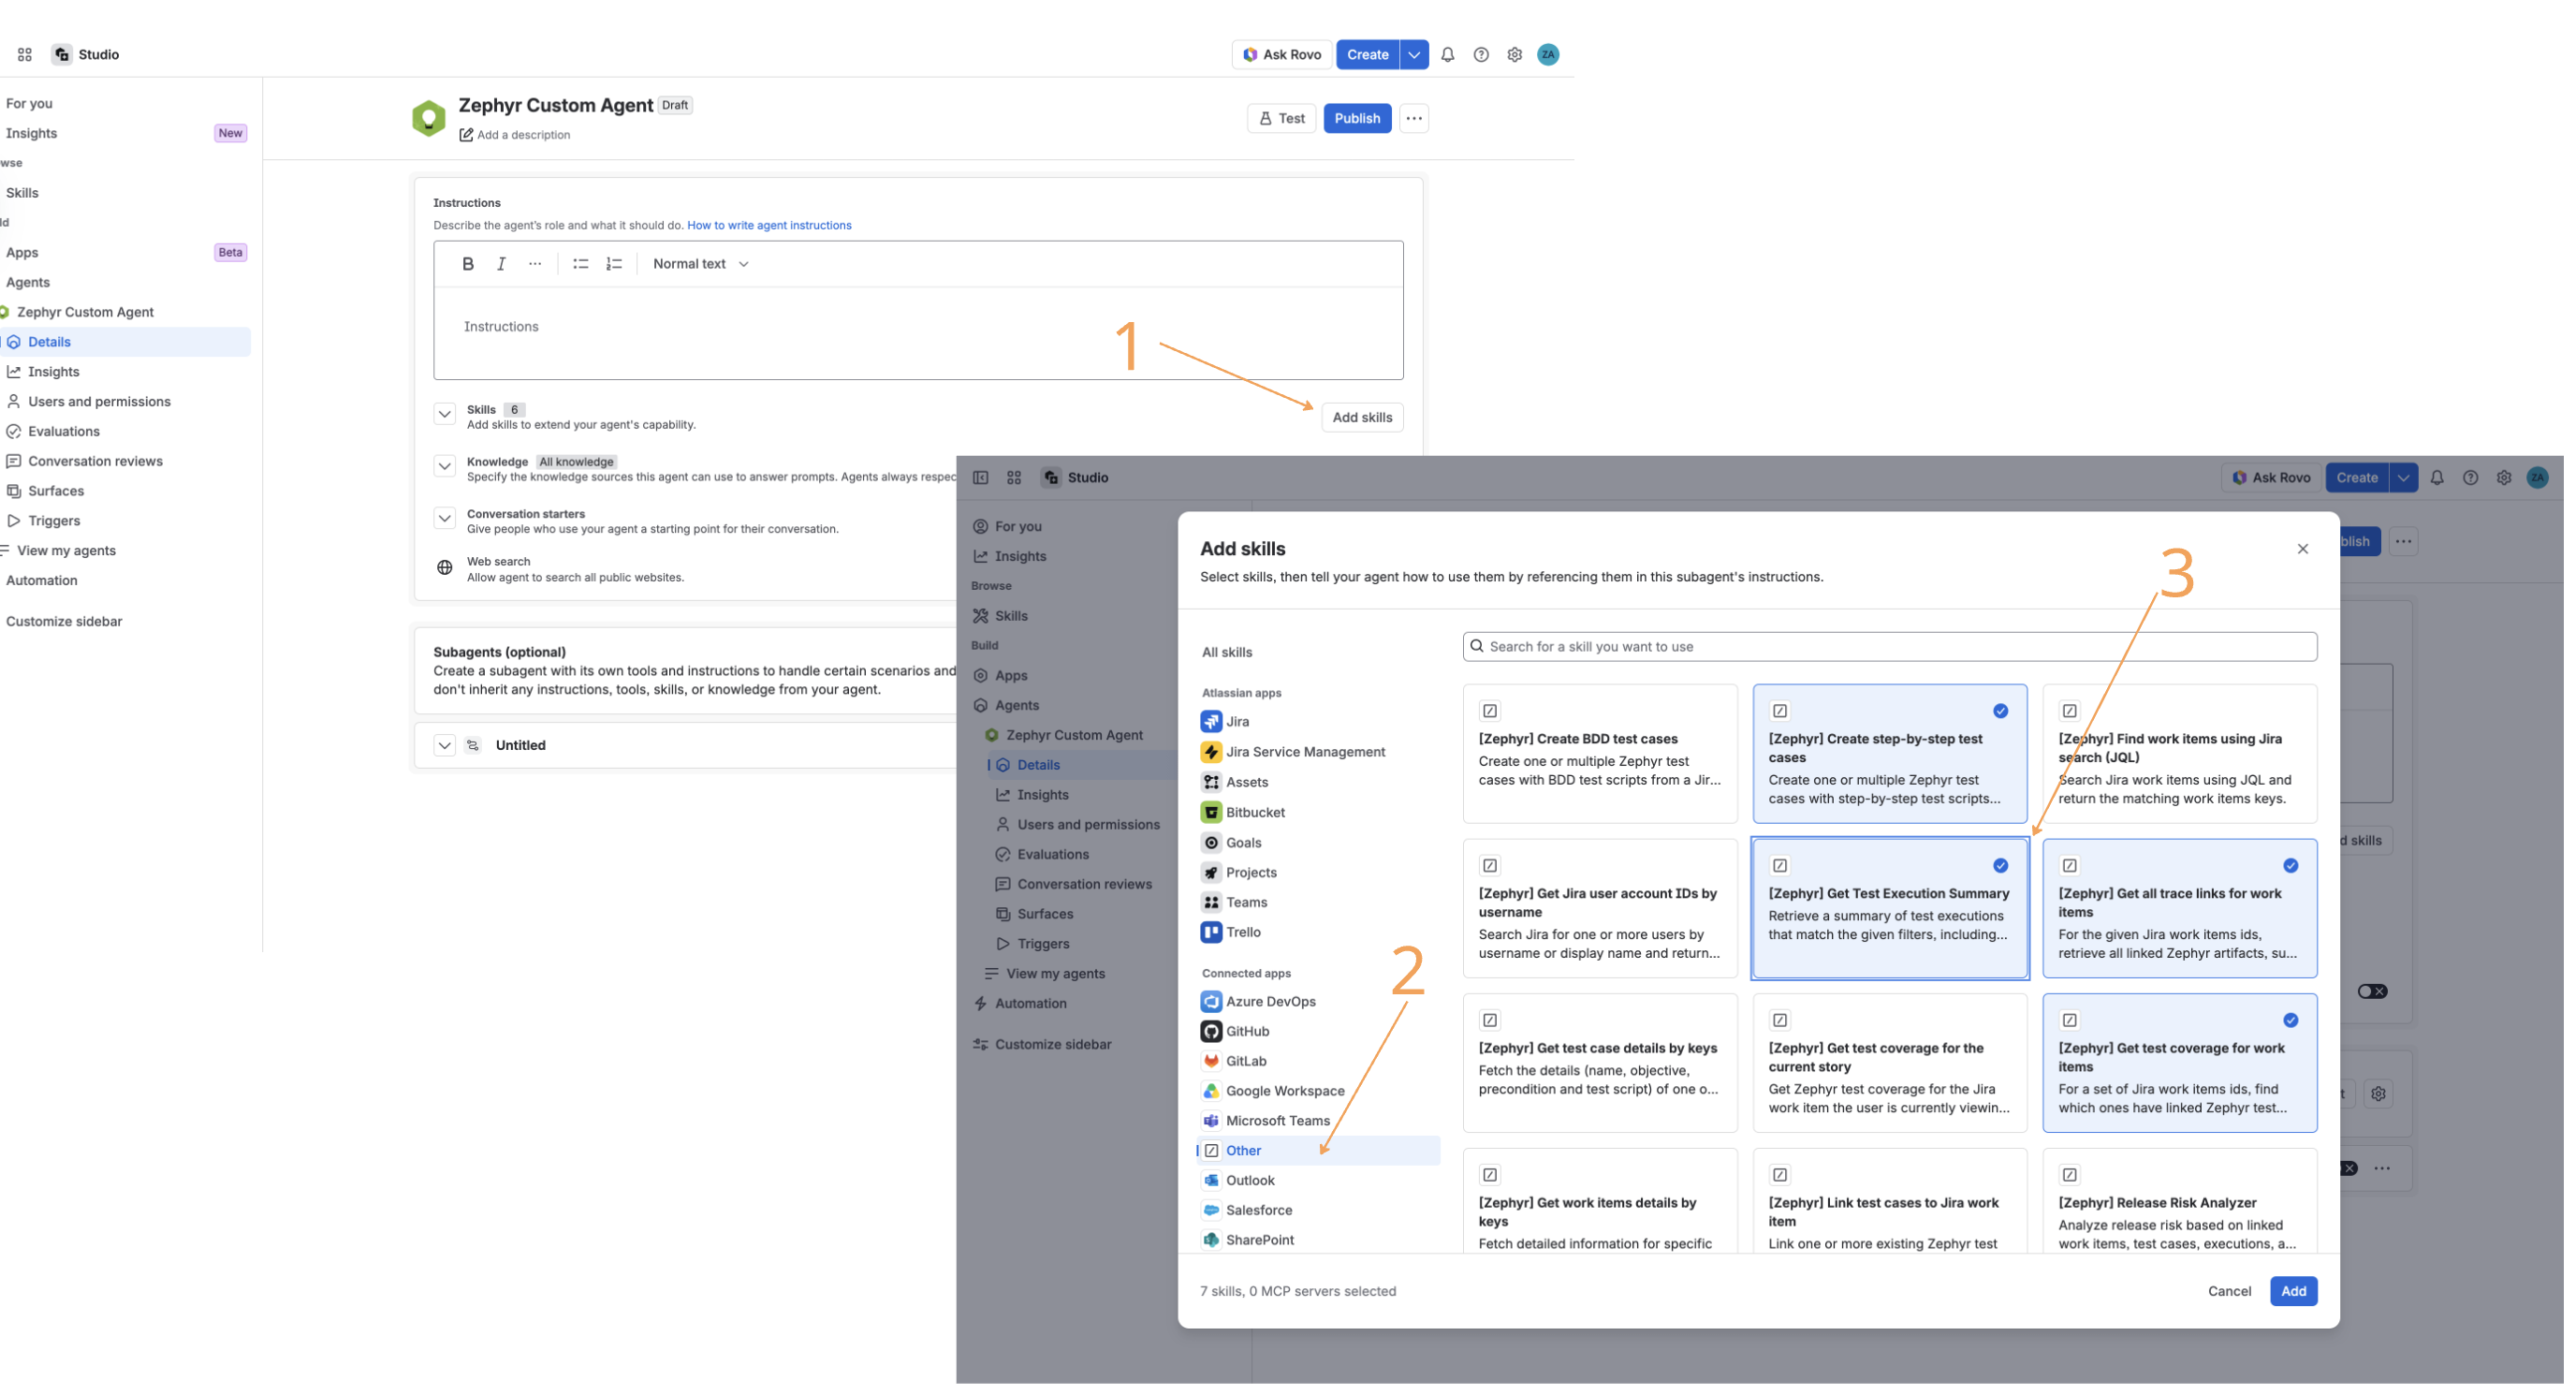Toggle italic formatting in the Instructions editor
Image resolution: width=2576 pixels, height=1395 pixels.
coord(501,264)
